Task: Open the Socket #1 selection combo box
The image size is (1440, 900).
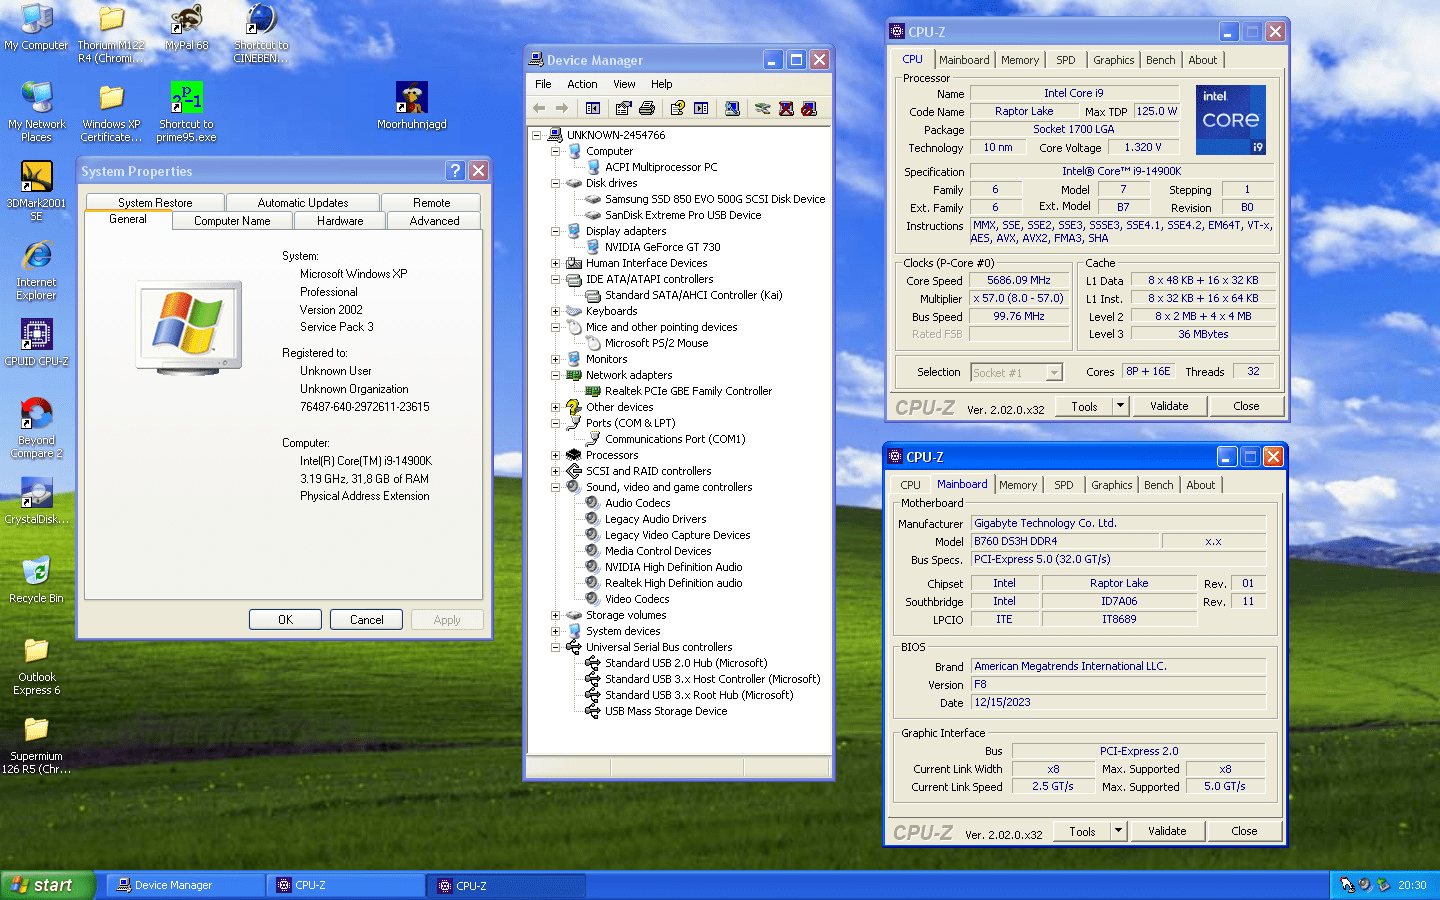Action: point(1053,372)
